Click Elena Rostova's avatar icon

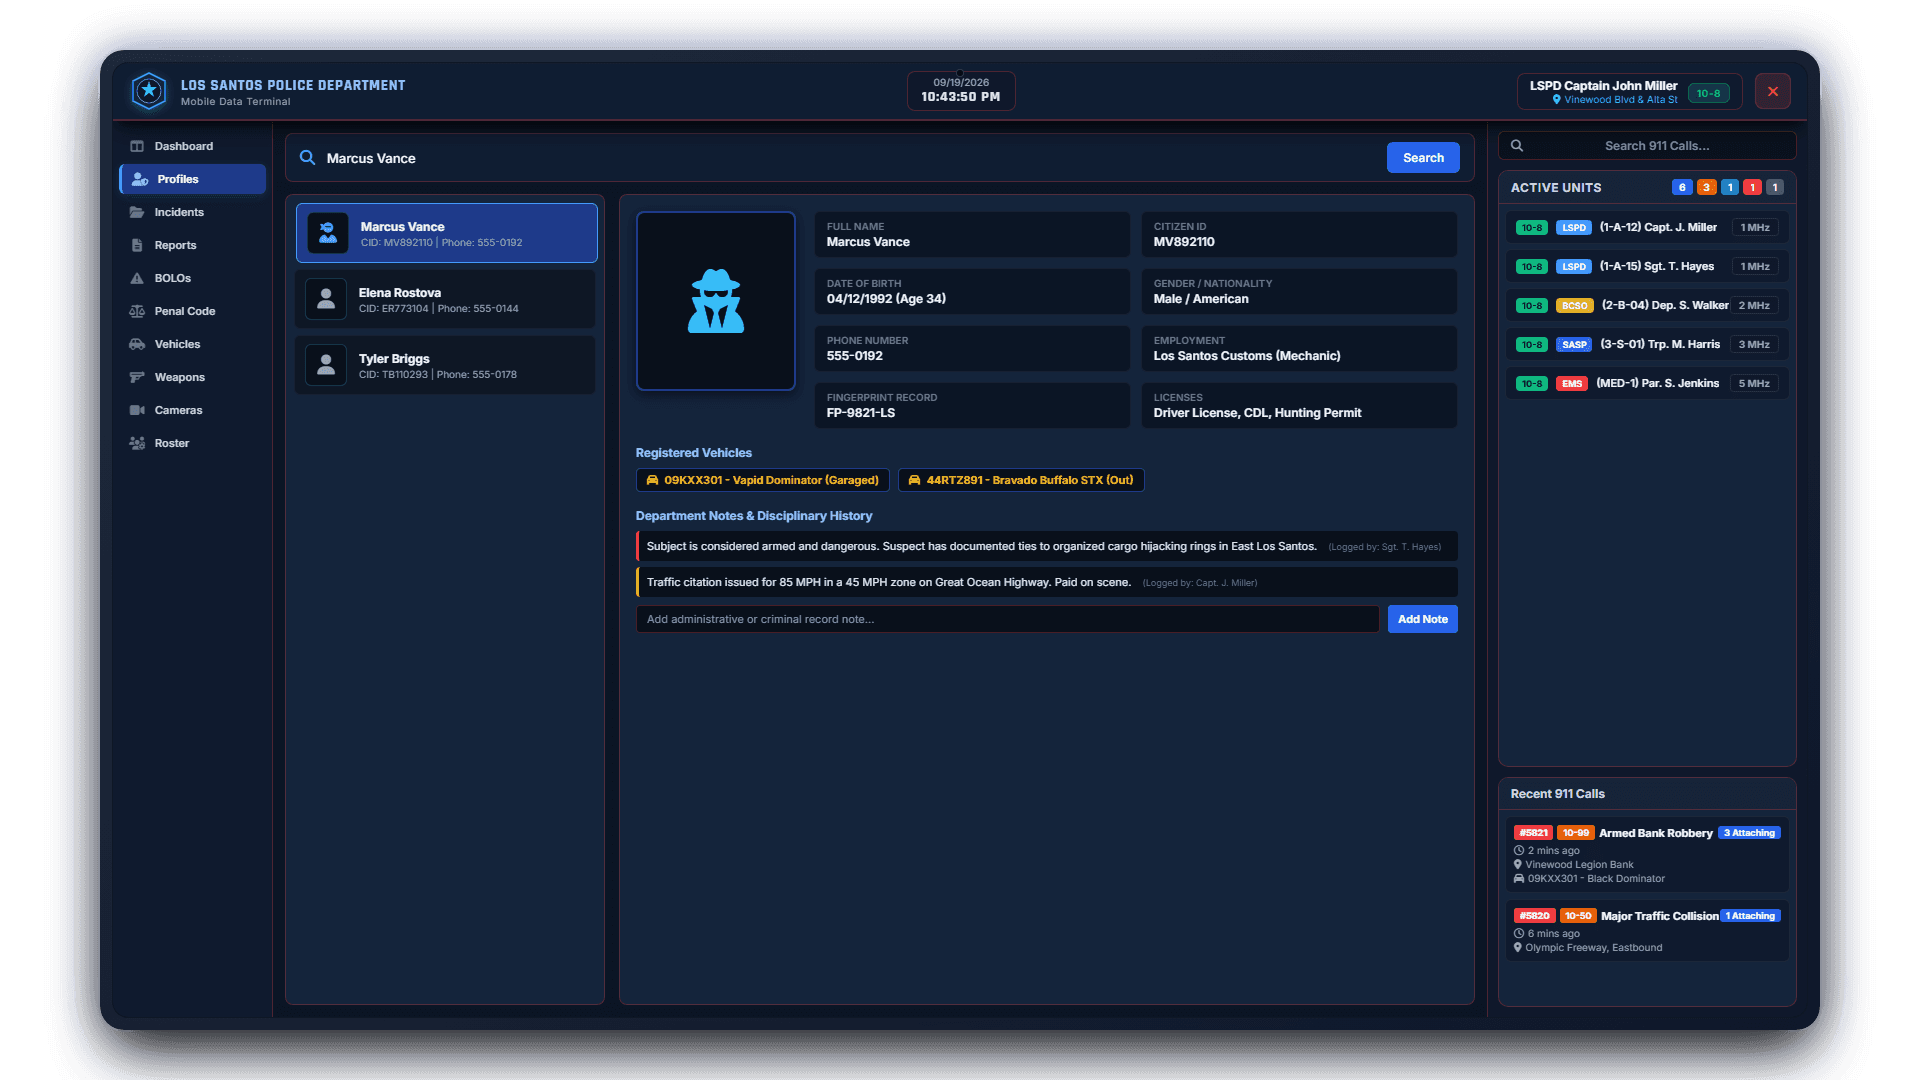pyautogui.click(x=326, y=299)
